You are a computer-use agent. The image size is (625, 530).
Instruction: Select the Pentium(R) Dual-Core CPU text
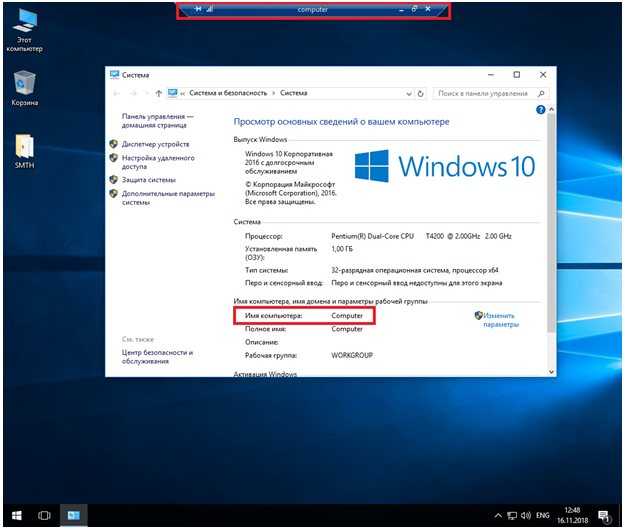coord(372,236)
